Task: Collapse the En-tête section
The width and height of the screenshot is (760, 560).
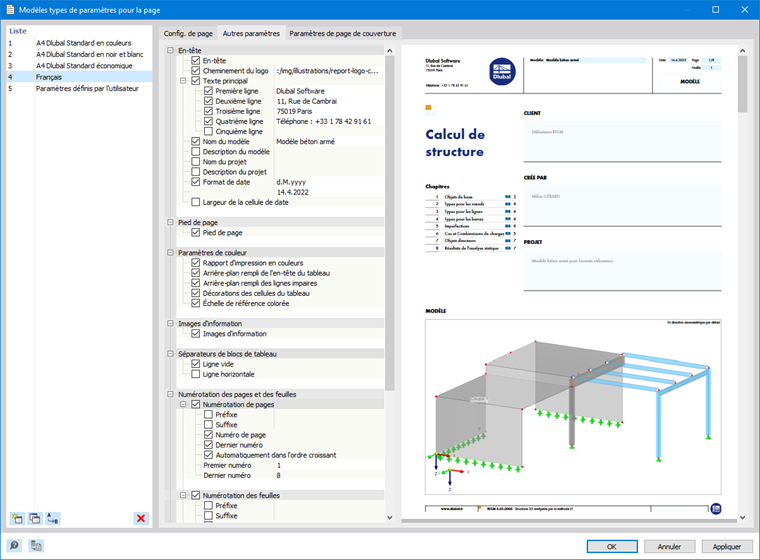Action: click(x=170, y=50)
